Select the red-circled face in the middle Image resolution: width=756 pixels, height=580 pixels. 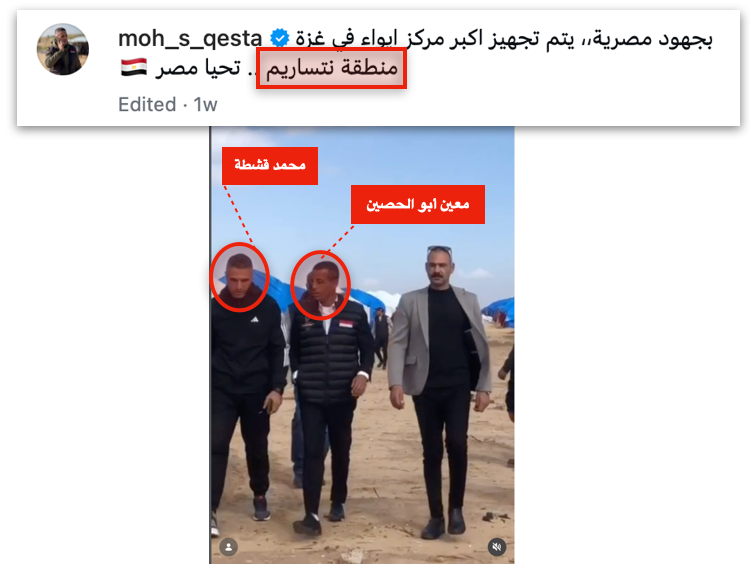(x=320, y=284)
